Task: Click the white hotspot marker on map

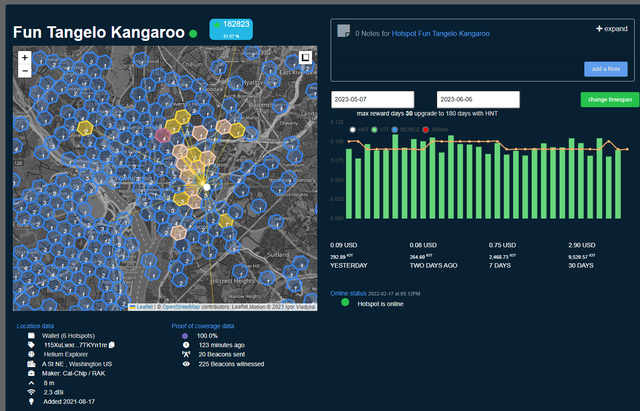Action: pyautogui.click(x=207, y=187)
